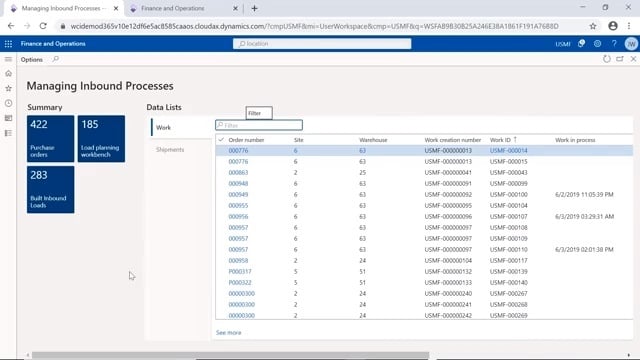Select the Work data list tab
Viewport: 640px width, 360px height.
tap(180, 128)
